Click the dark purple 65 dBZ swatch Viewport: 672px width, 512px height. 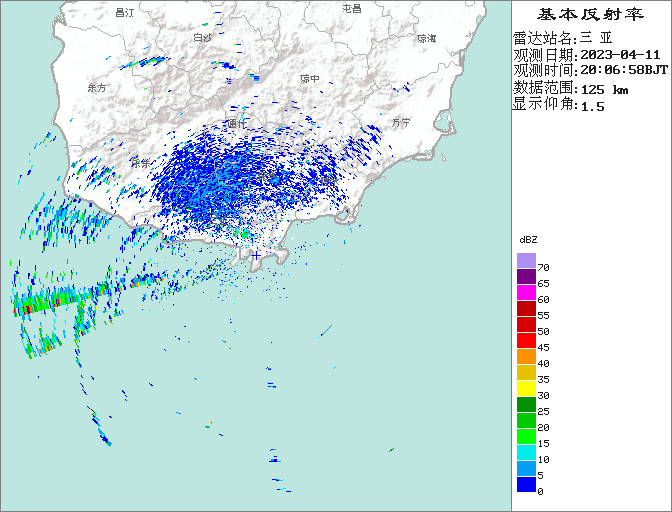coord(526,276)
